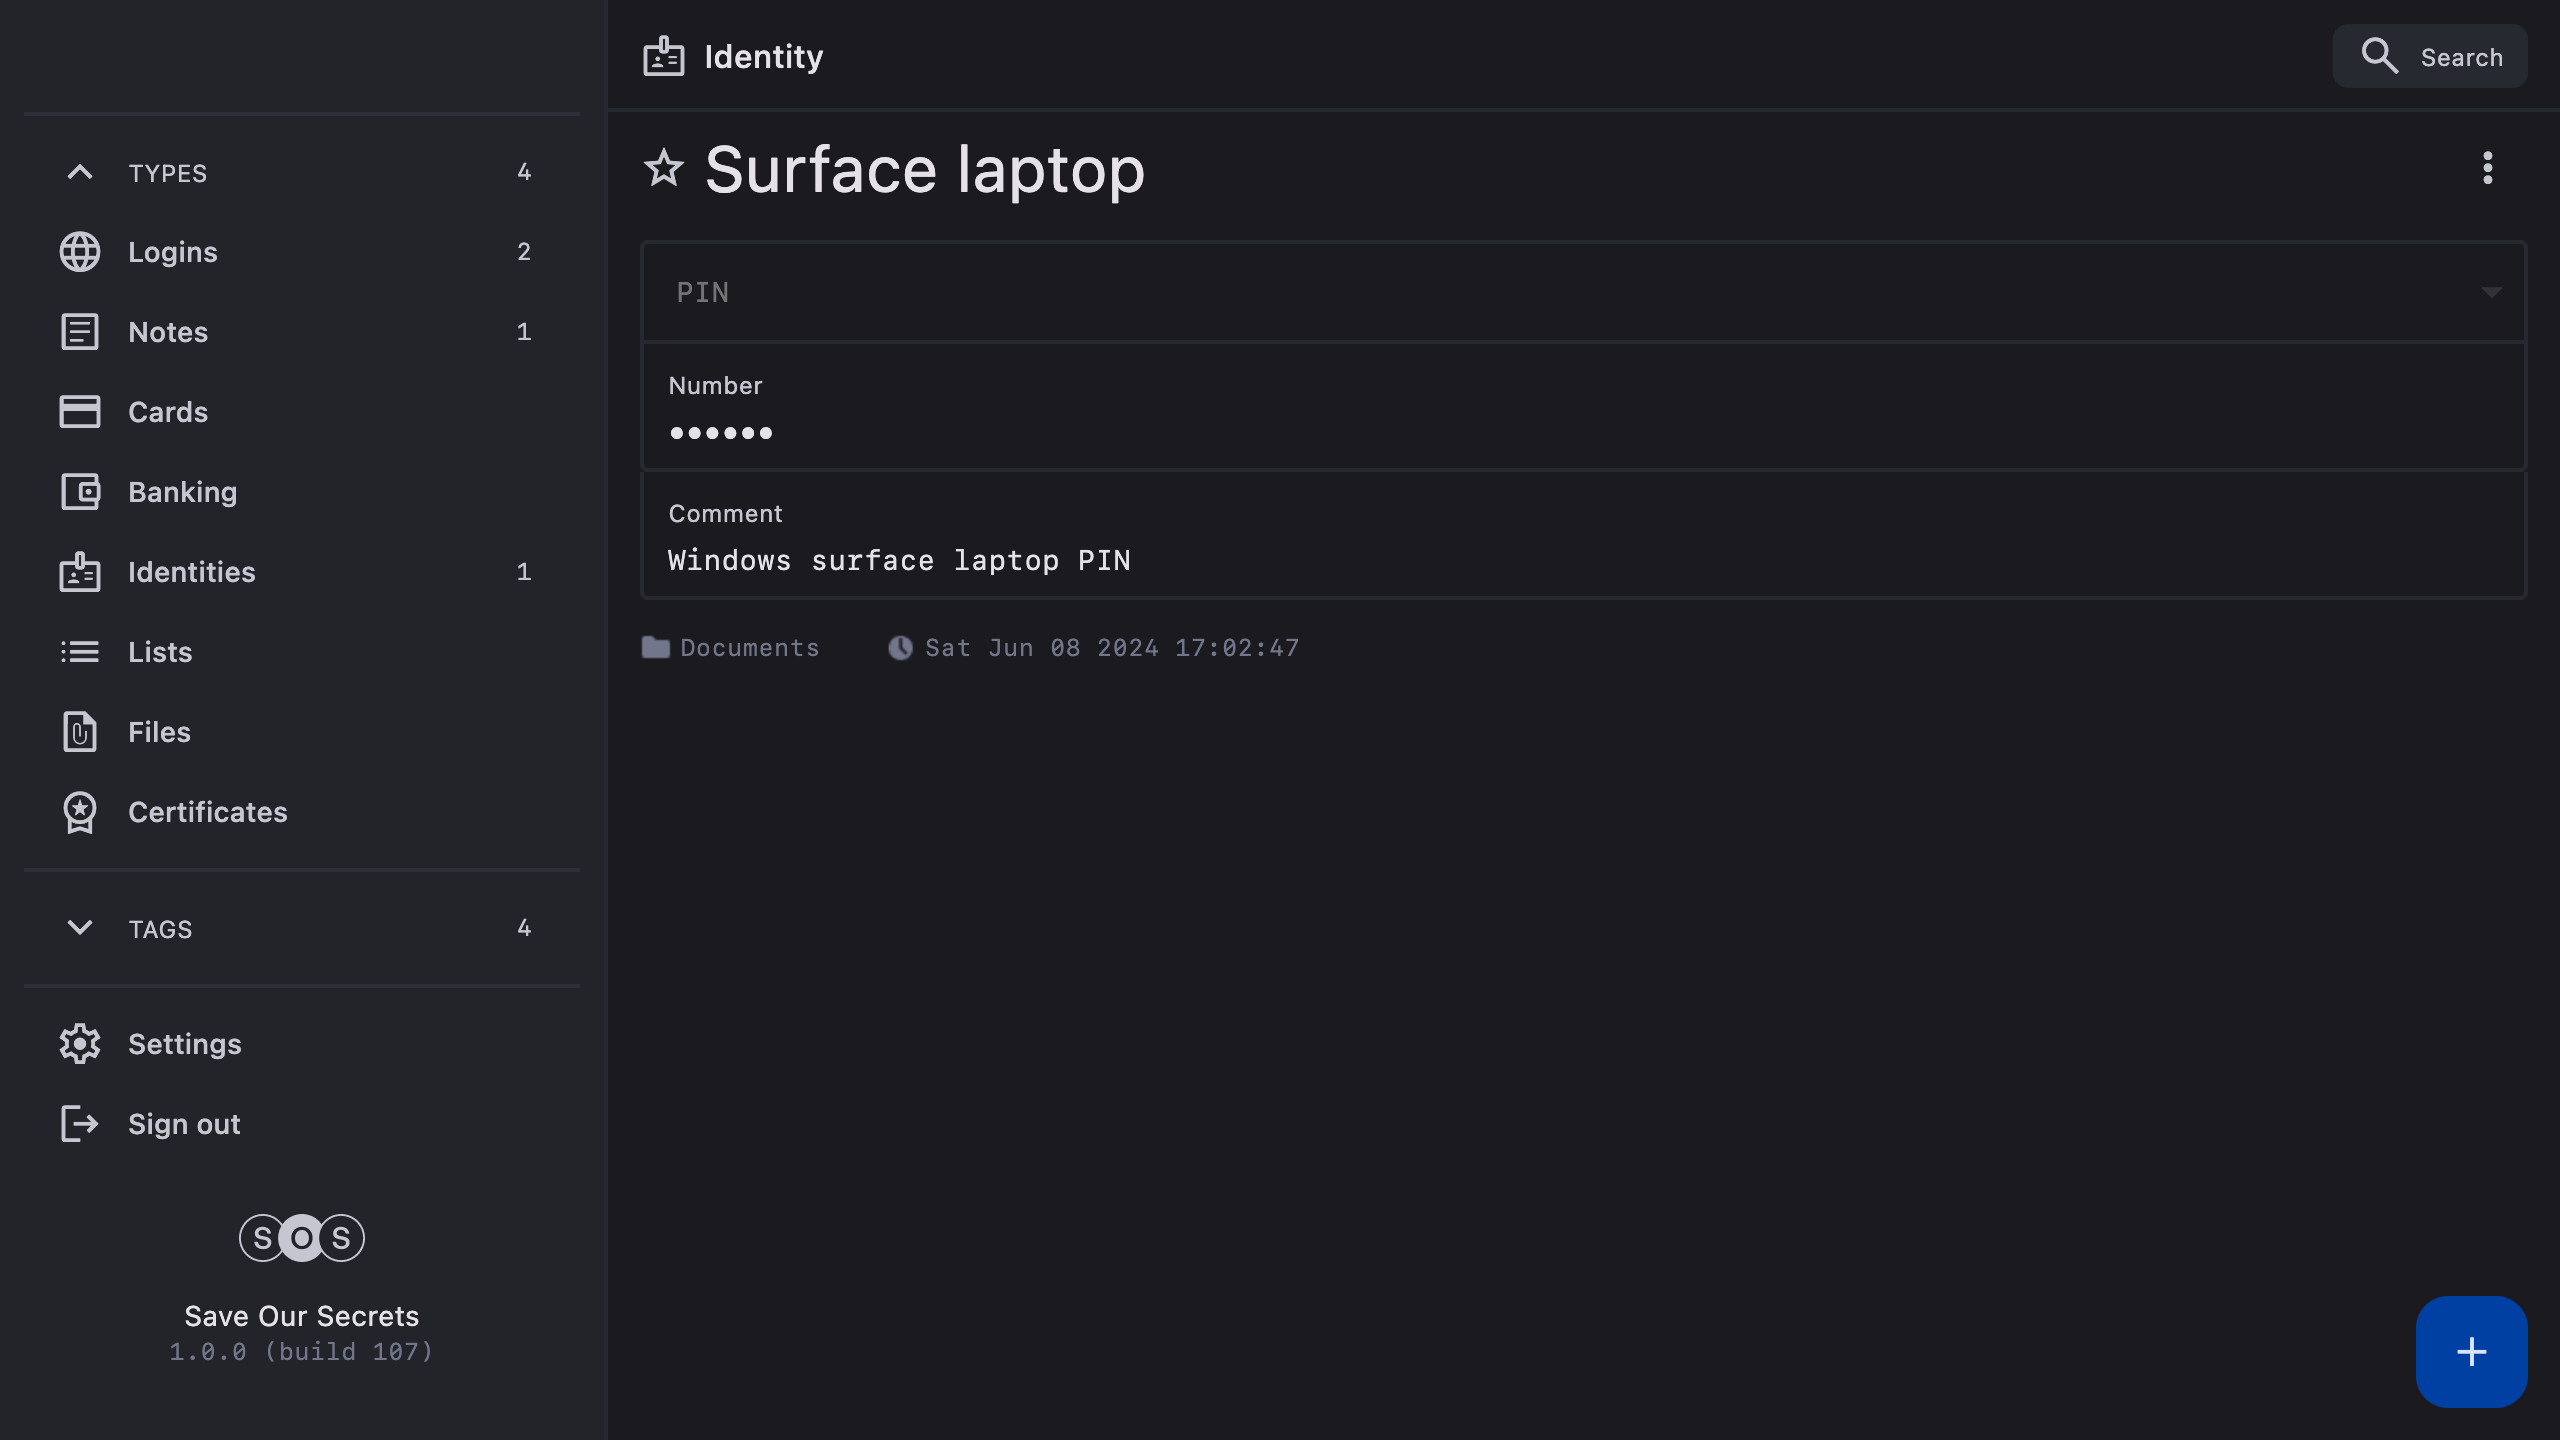The image size is (2560, 1440).
Task: Click the Banking wallet icon
Action: click(80, 492)
